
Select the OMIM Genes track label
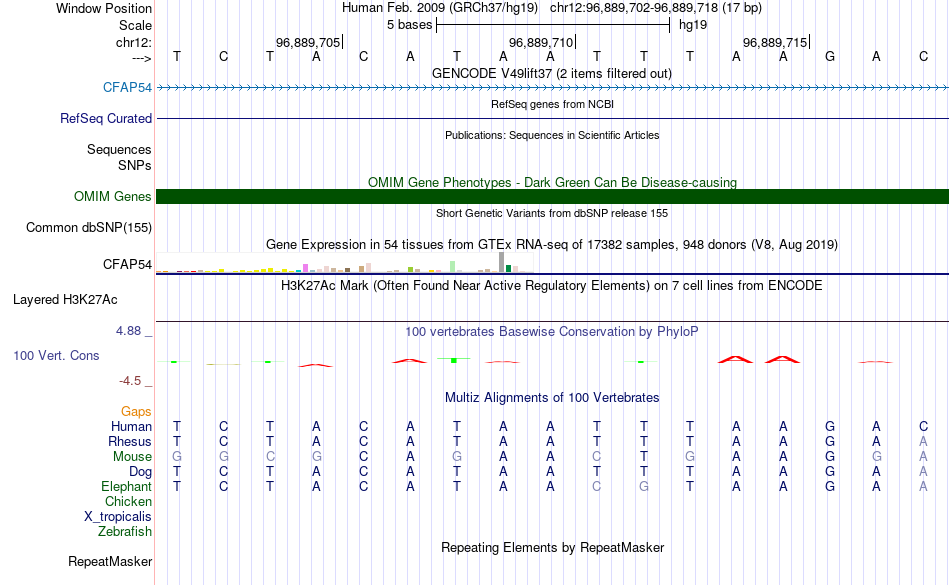pyautogui.click(x=113, y=196)
